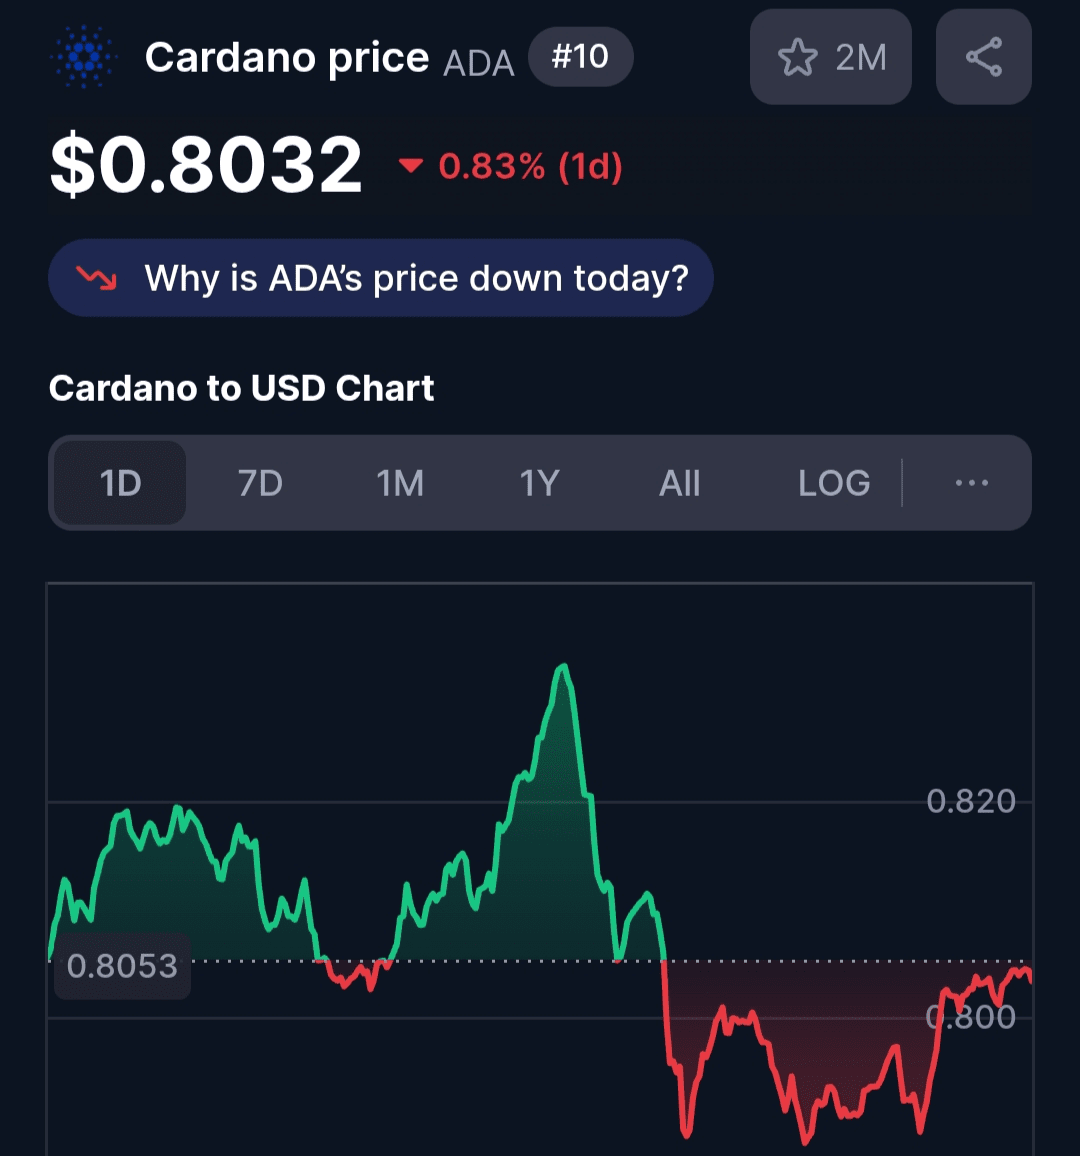Open more chart options ellipsis
Viewport: 1080px width, 1156px height.
click(971, 484)
